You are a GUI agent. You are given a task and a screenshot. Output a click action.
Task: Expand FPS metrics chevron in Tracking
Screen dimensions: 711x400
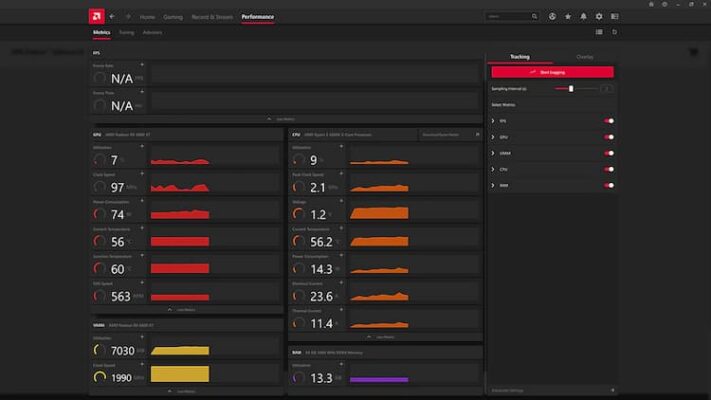(x=493, y=121)
